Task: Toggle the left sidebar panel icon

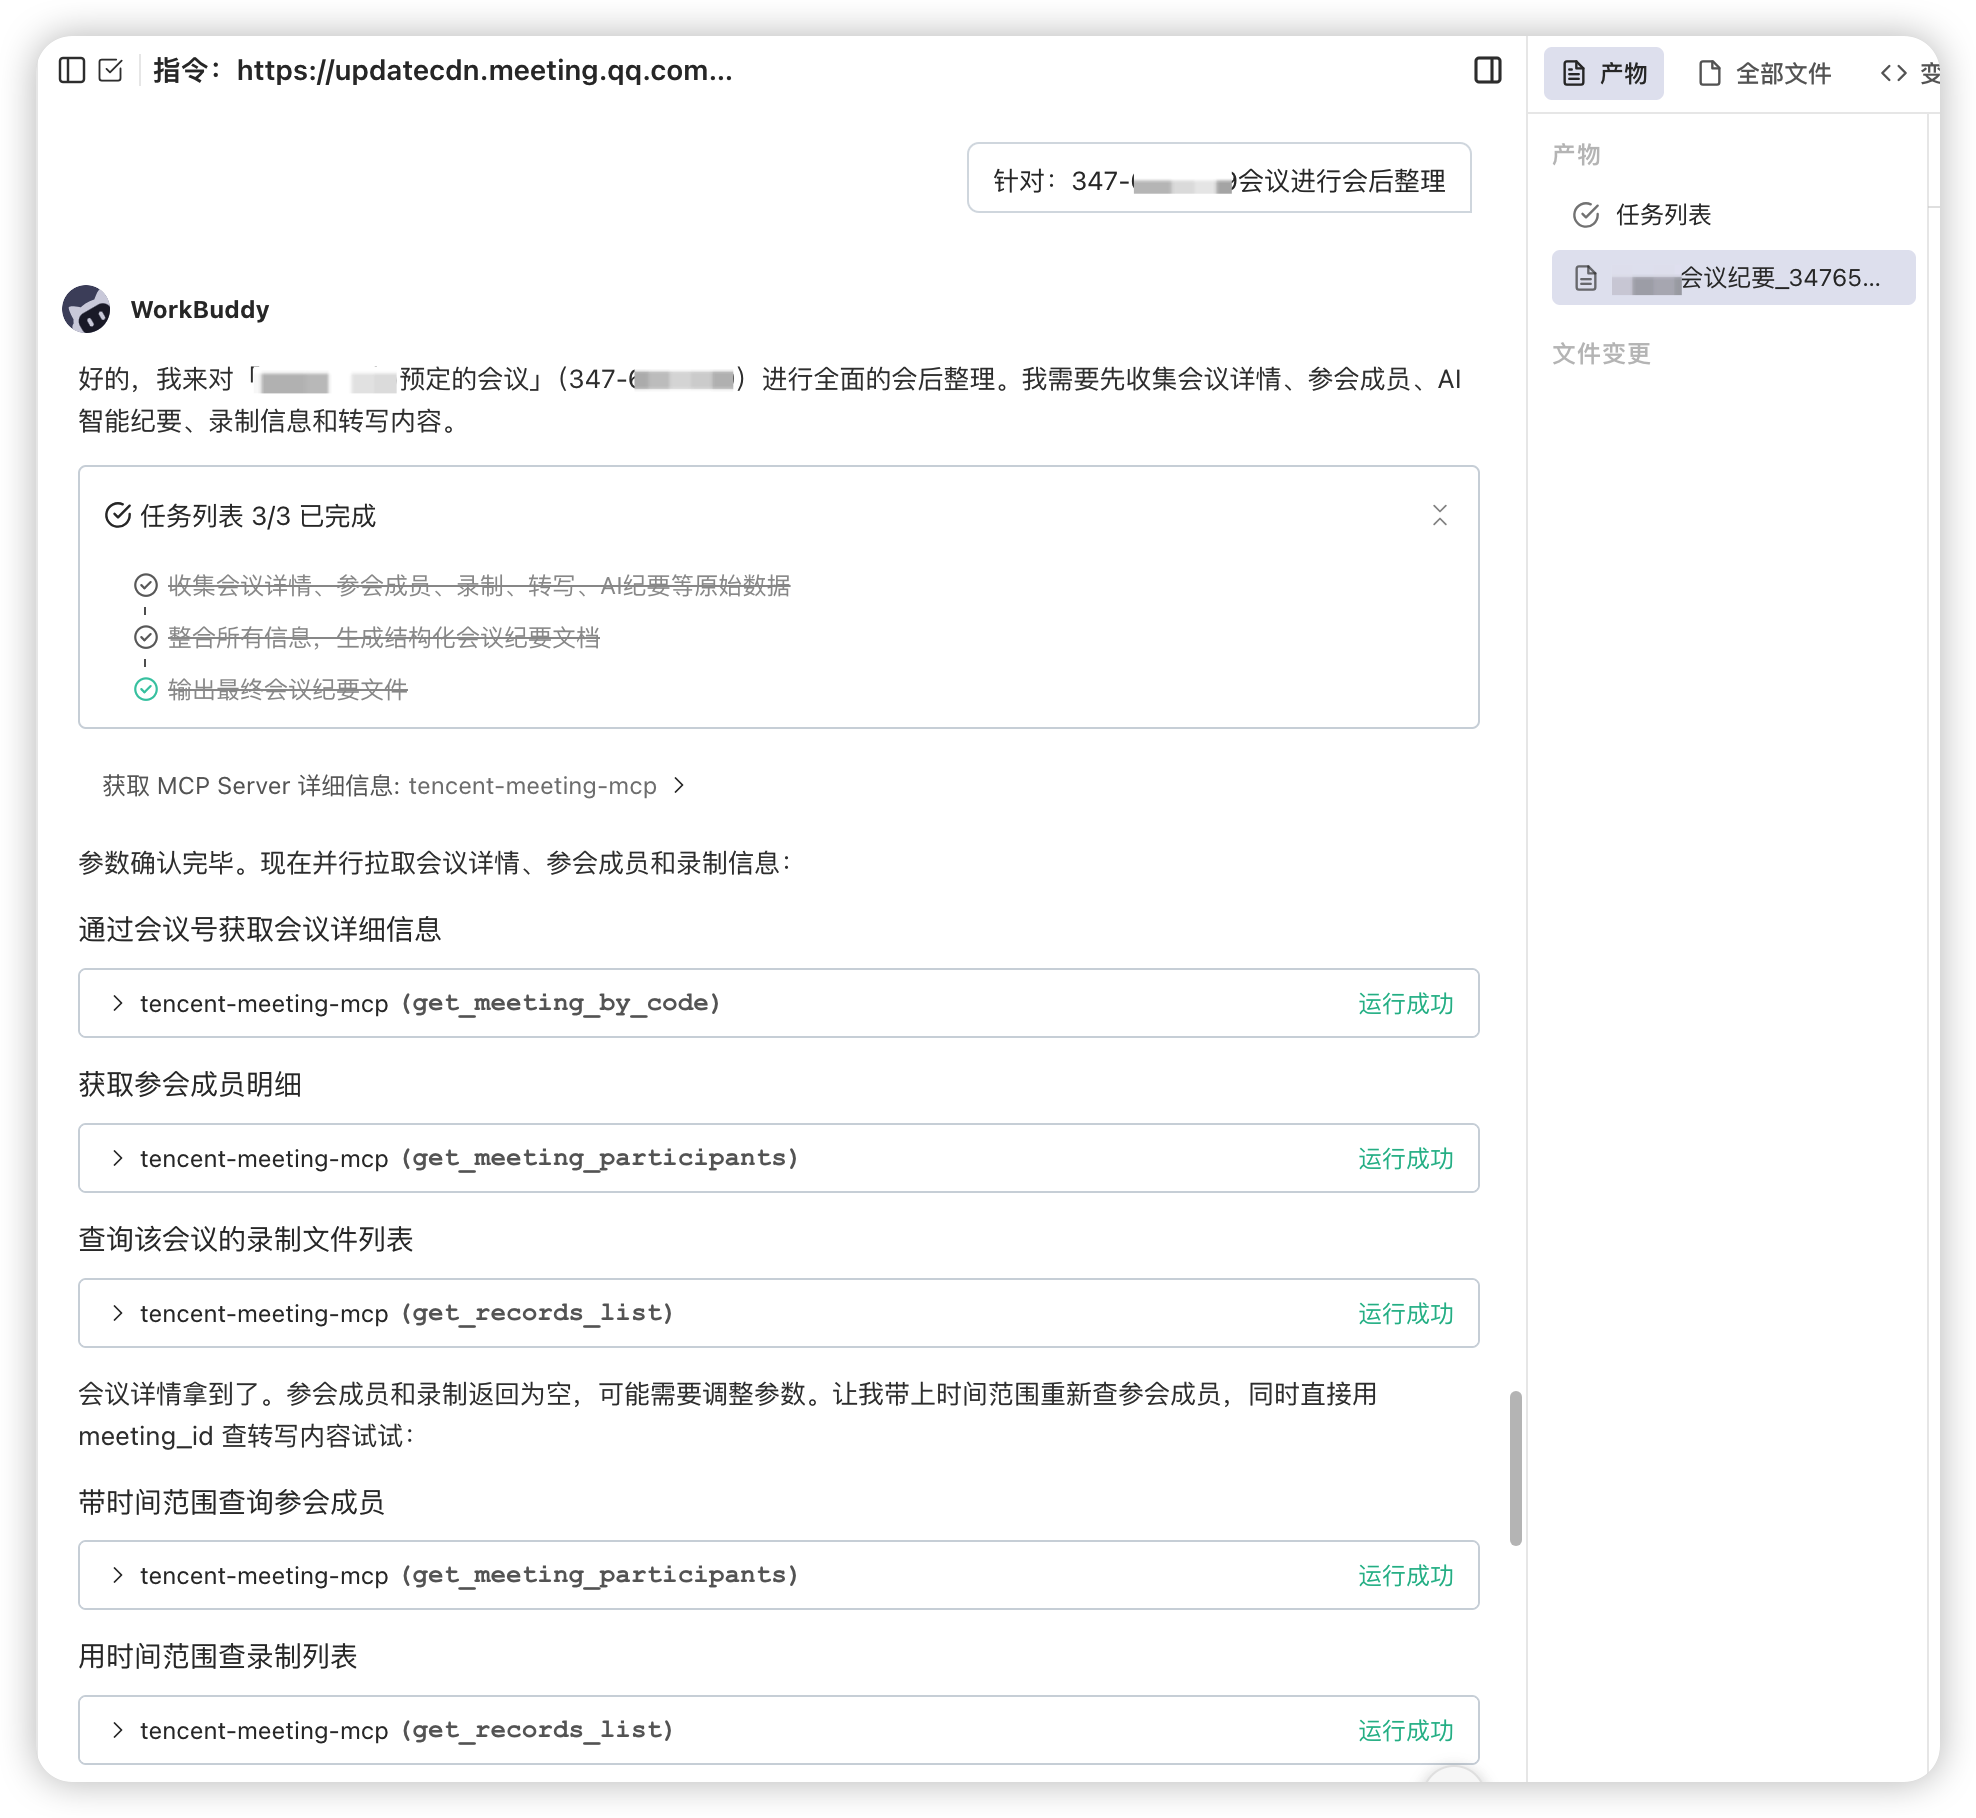Action: pyautogui.click(x=74, y=71)
